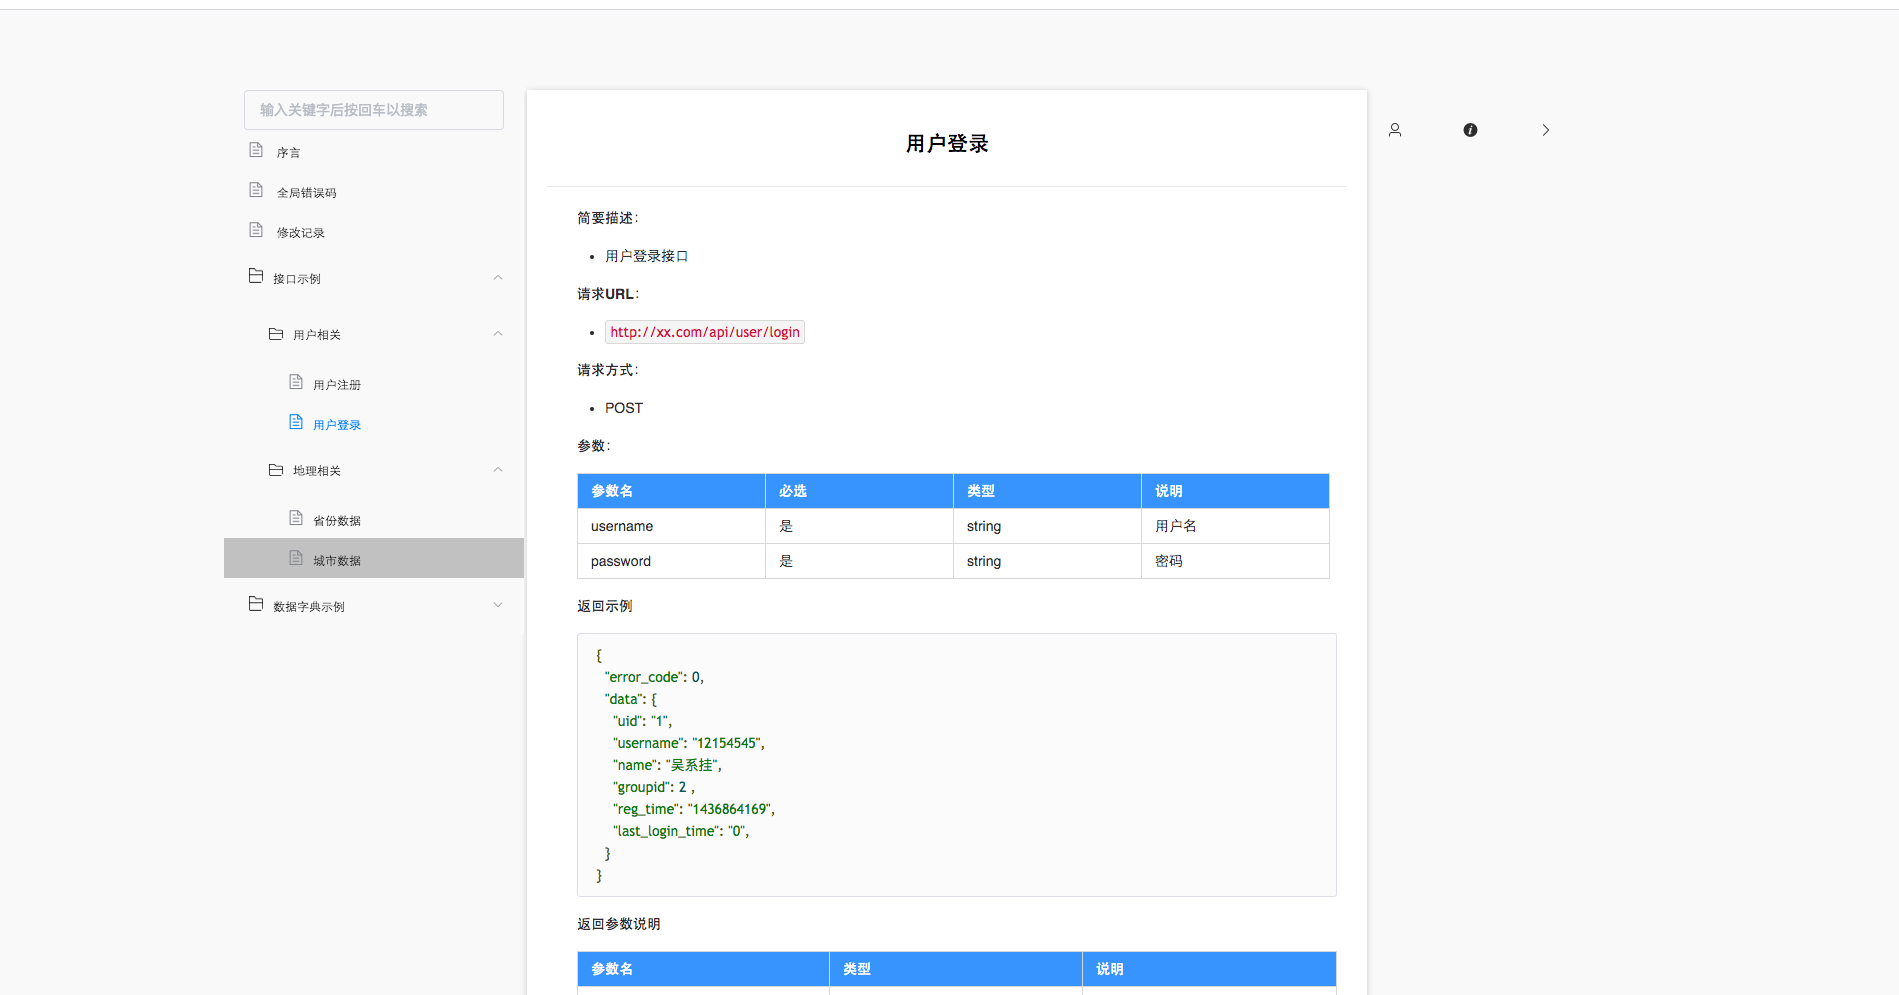Image resolution: width=1899 pixels, height=995 pixels.
Task: Click the document icon beside 城市数据
Action: pyautogui.click(x=295, y=558)
